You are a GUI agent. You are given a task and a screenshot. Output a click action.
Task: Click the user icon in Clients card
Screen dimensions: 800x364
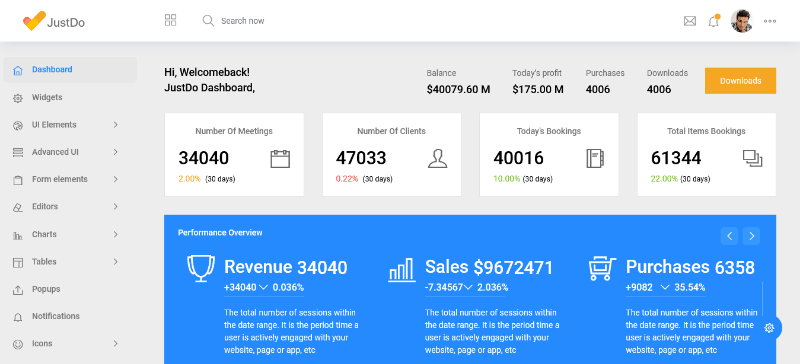coord(437,159)
